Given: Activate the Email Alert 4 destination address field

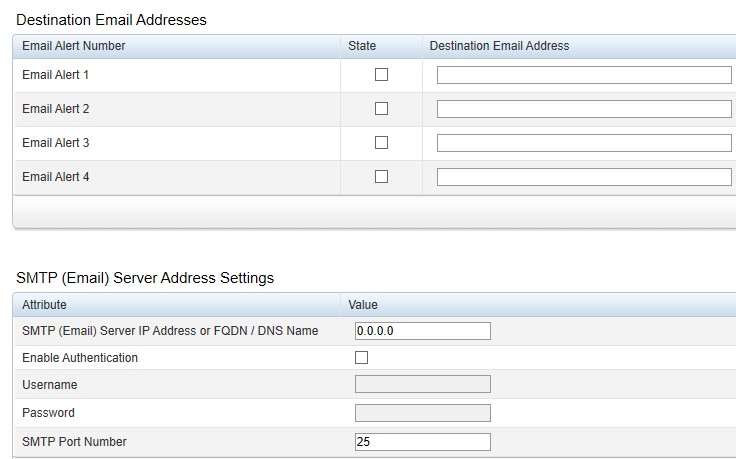Looking at the screenshot, I should [584, 177].
